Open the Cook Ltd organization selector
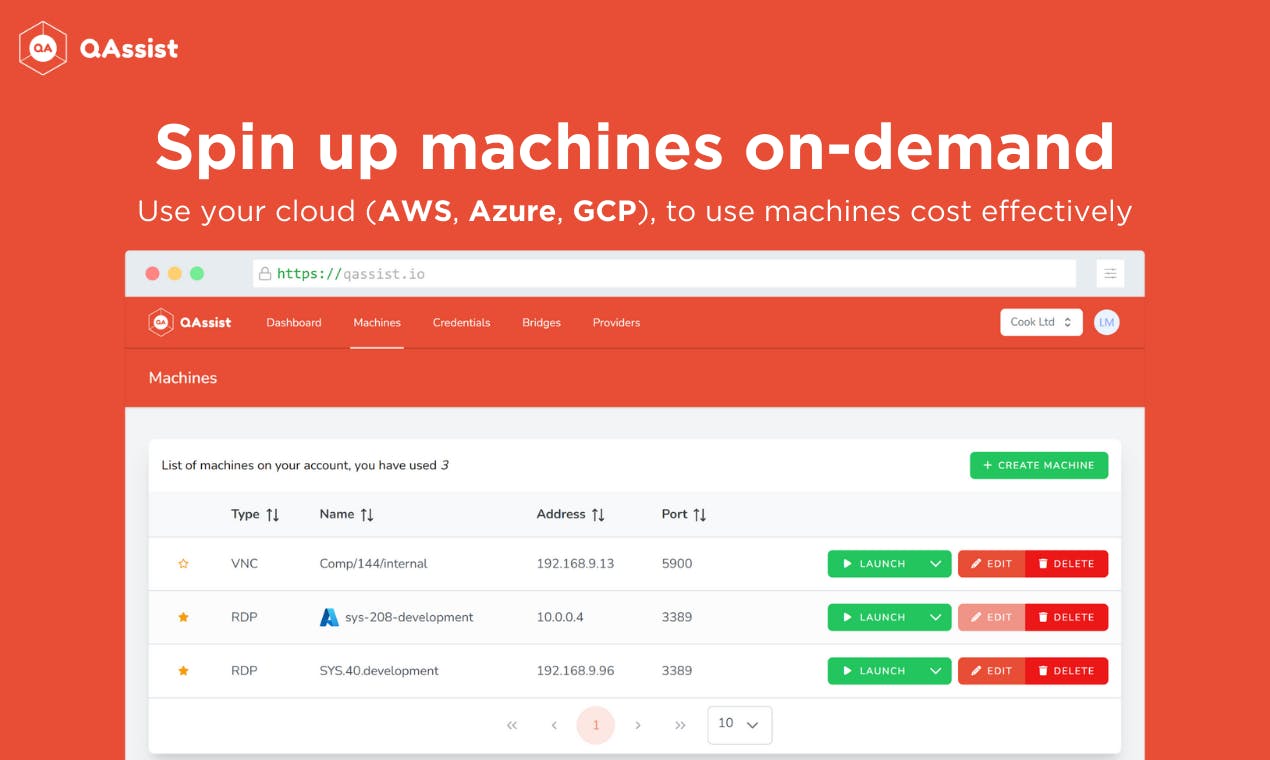1270x760 pixels. 1041,322
